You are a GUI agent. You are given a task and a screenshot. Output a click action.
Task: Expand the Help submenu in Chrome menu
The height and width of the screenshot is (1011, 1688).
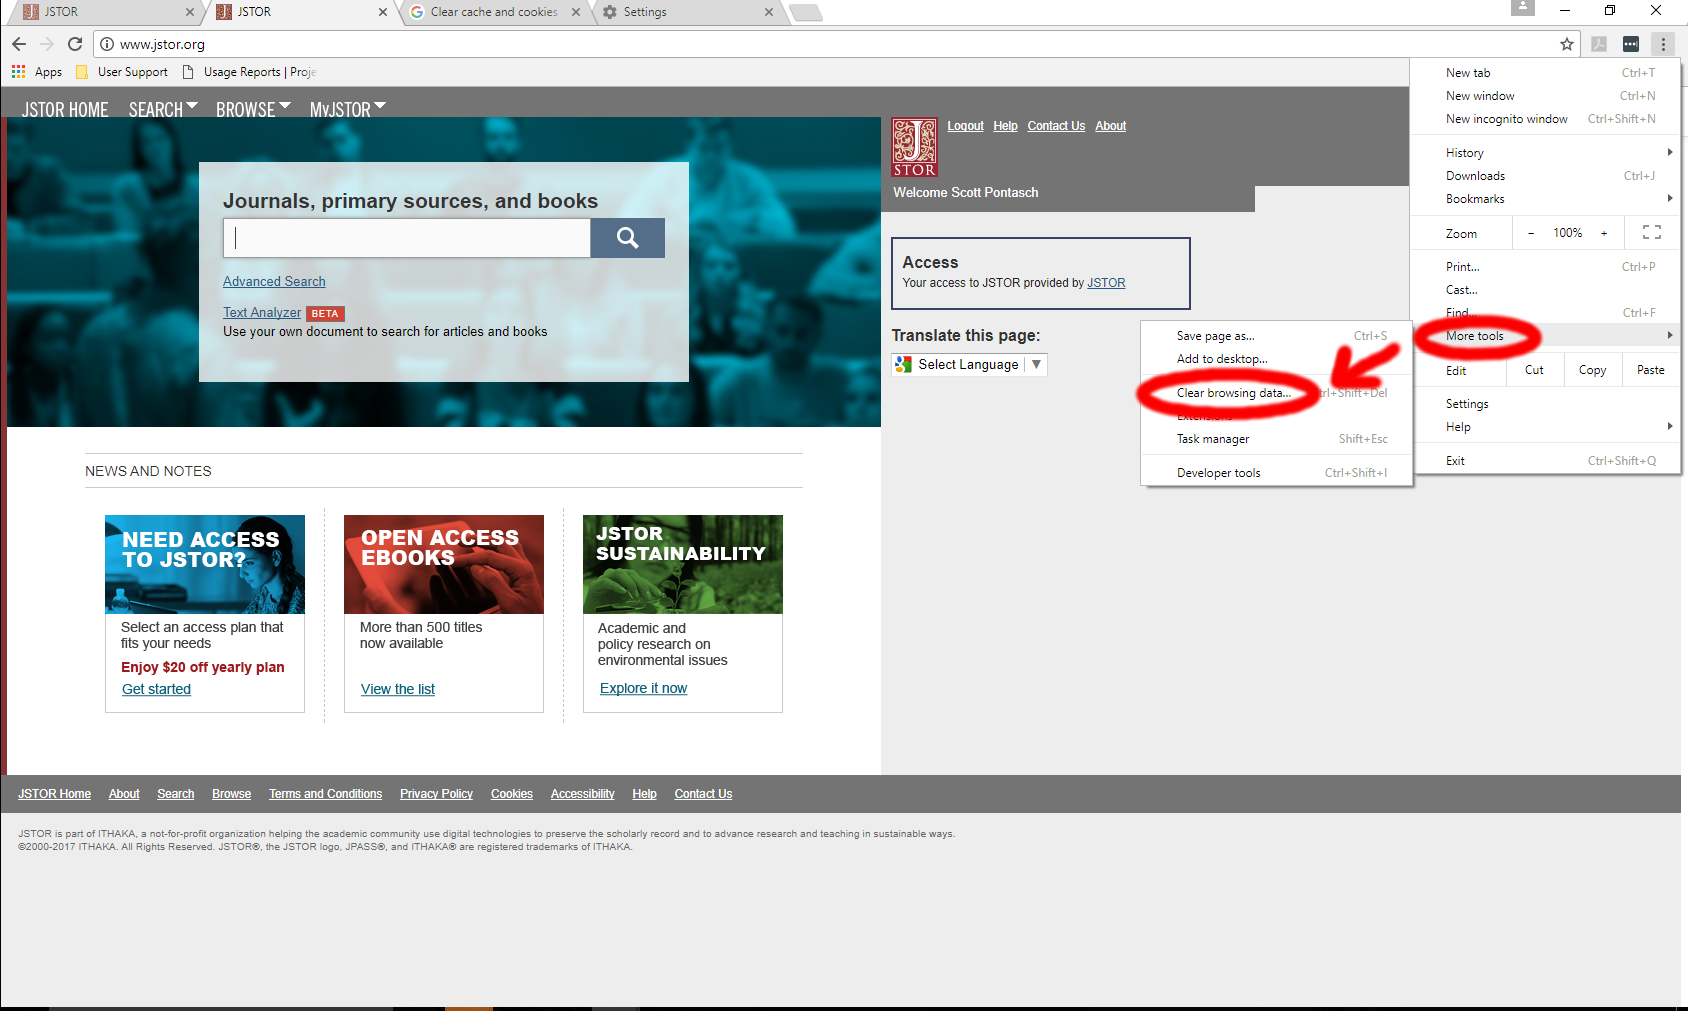[x=1546, y=427]
